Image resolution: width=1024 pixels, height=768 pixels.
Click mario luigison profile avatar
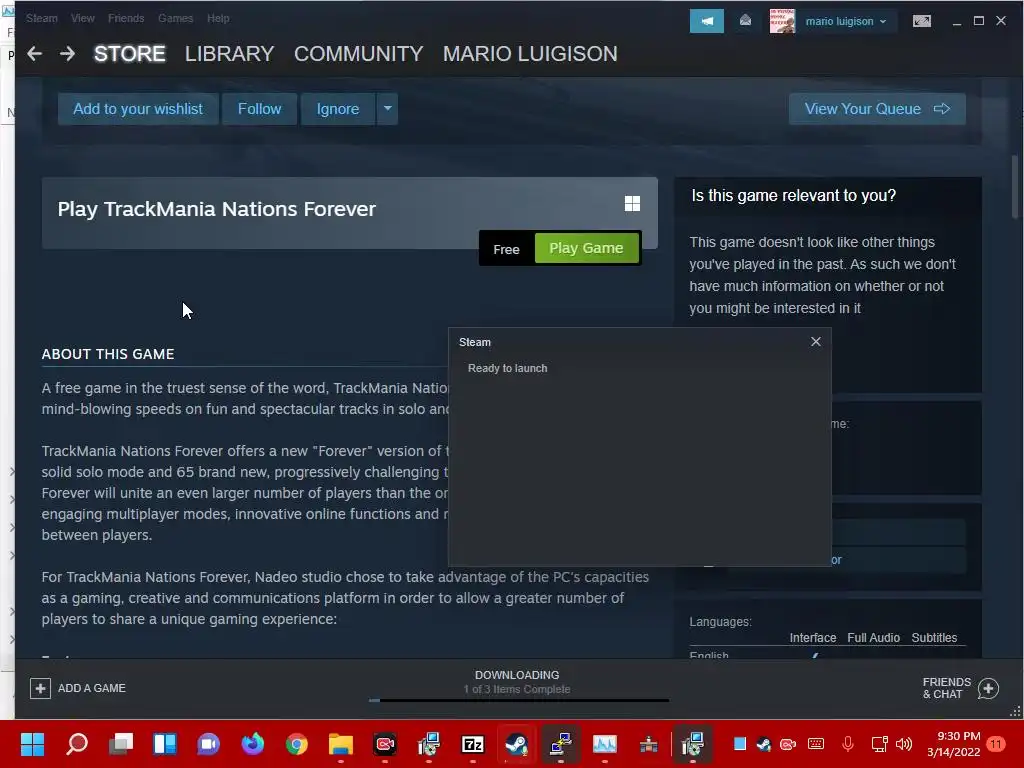coord(782,21)
